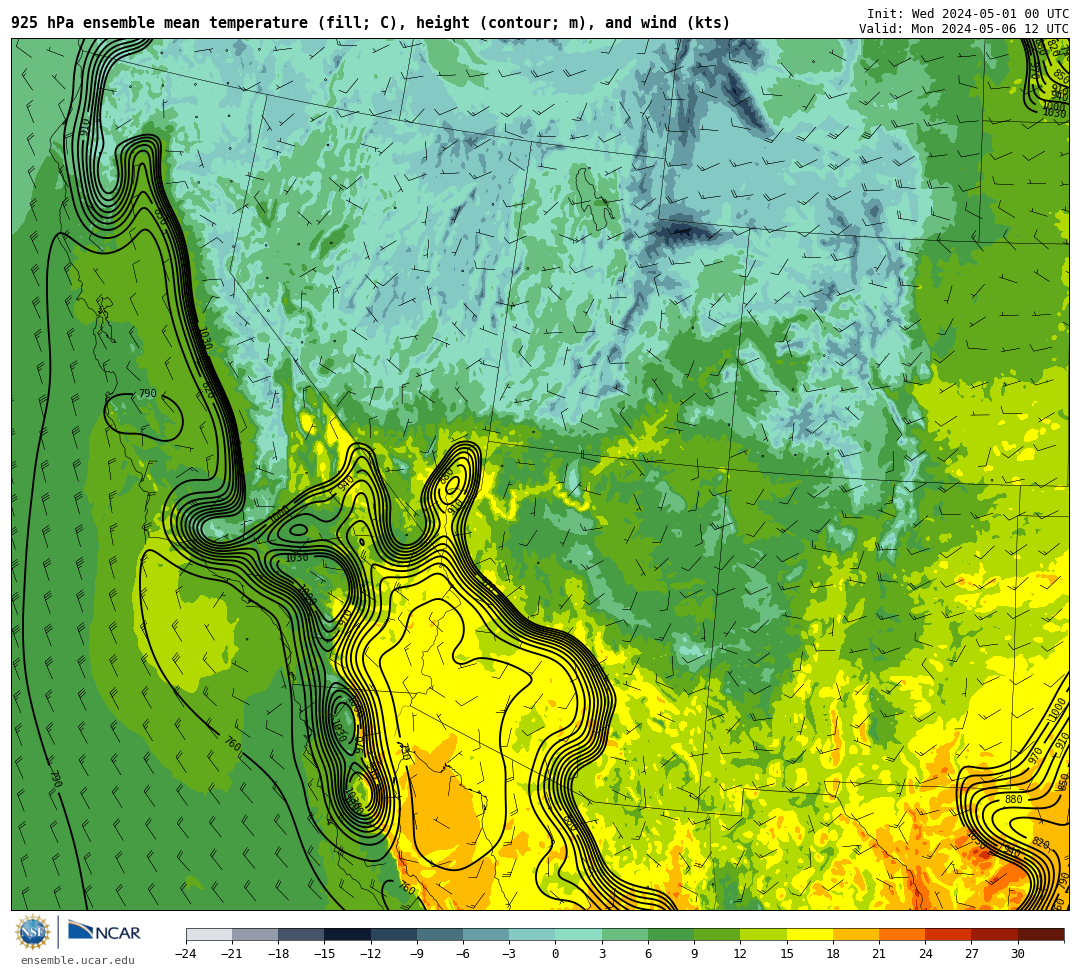Pick the 27 to 30 dark red swatch

995,934
